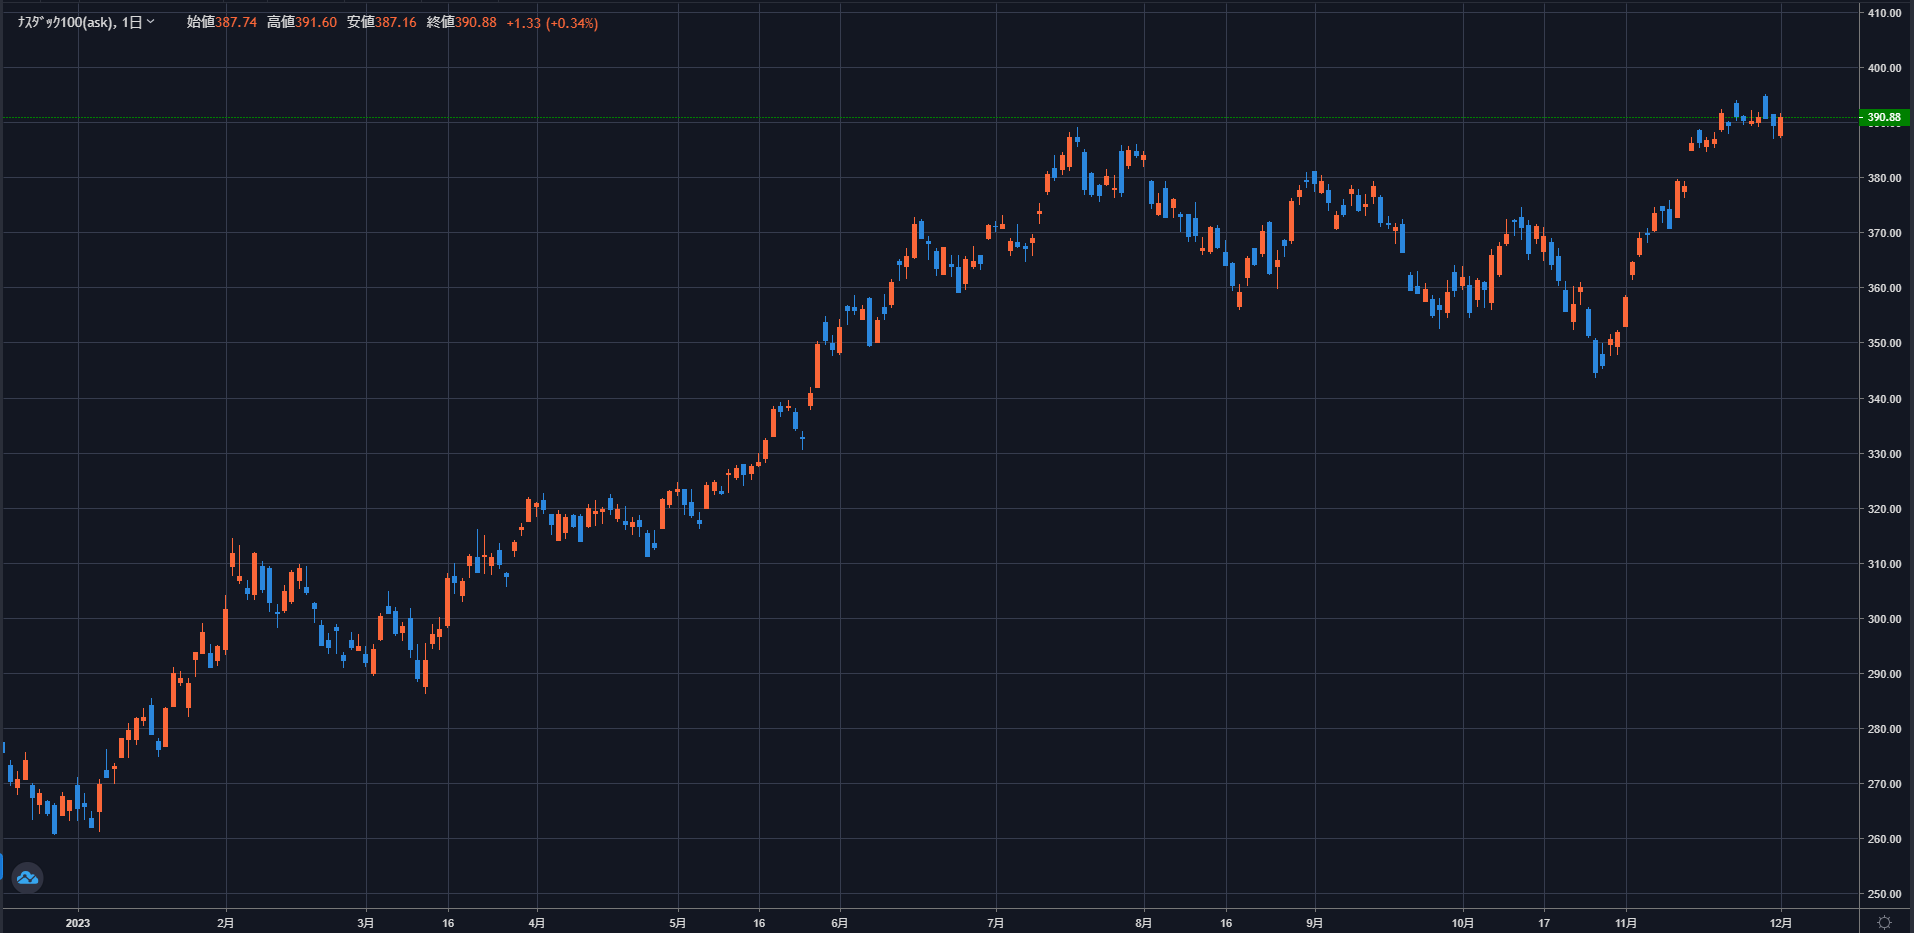Click the green 390.88 current price tag
The width and height of the screenshot is (1914, 933).
[x=1884, y=117]
